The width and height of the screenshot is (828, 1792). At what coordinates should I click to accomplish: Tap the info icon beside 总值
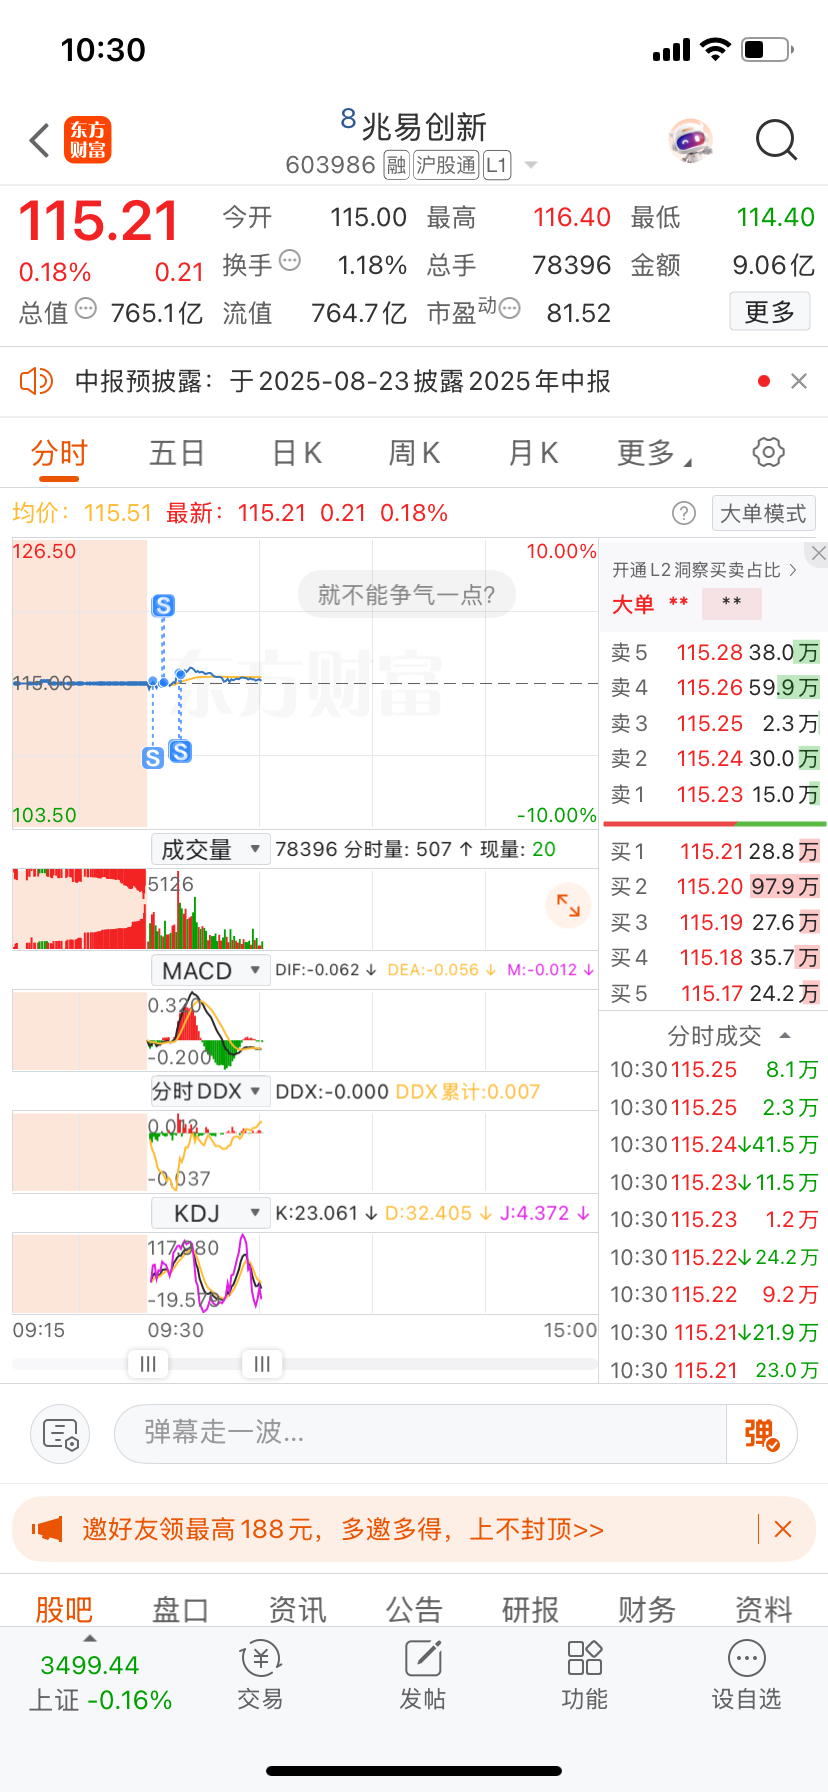click(x=86, y=308)
